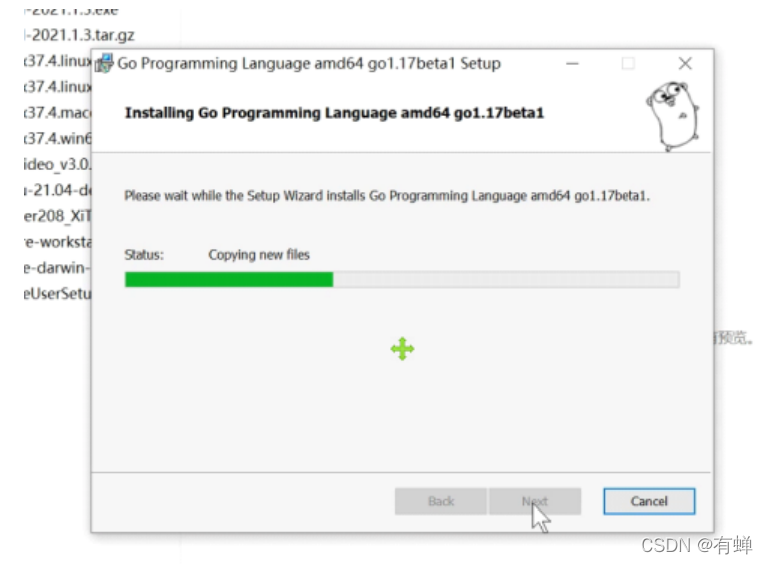Select the ideo_v3.0 file in list
The width and height of the screenshot is (768, 564).
tap(57, 164)
